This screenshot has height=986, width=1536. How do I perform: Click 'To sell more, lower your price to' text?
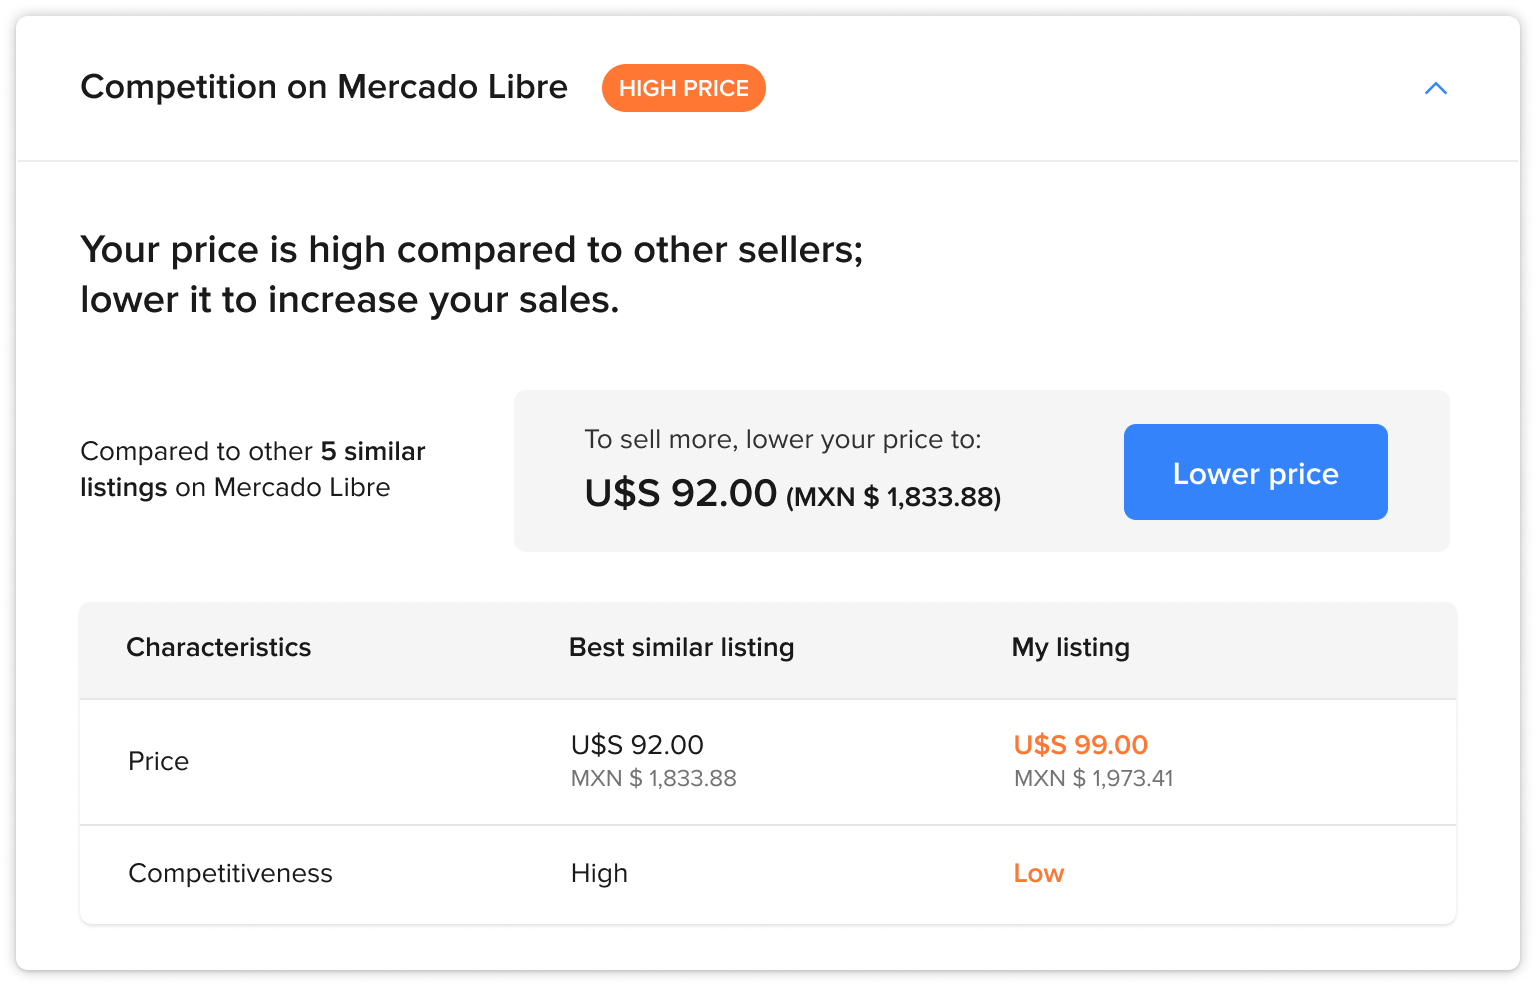tap(783, 439)
